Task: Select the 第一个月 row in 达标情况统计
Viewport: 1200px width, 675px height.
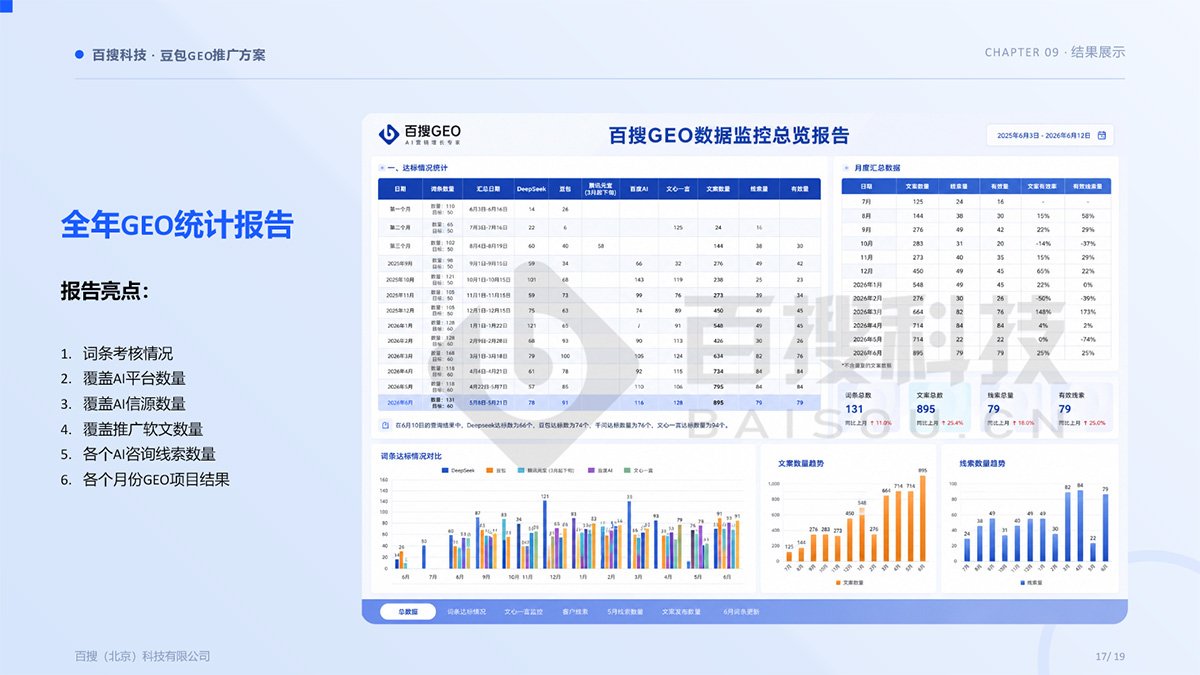Action: tap(599, 209)
